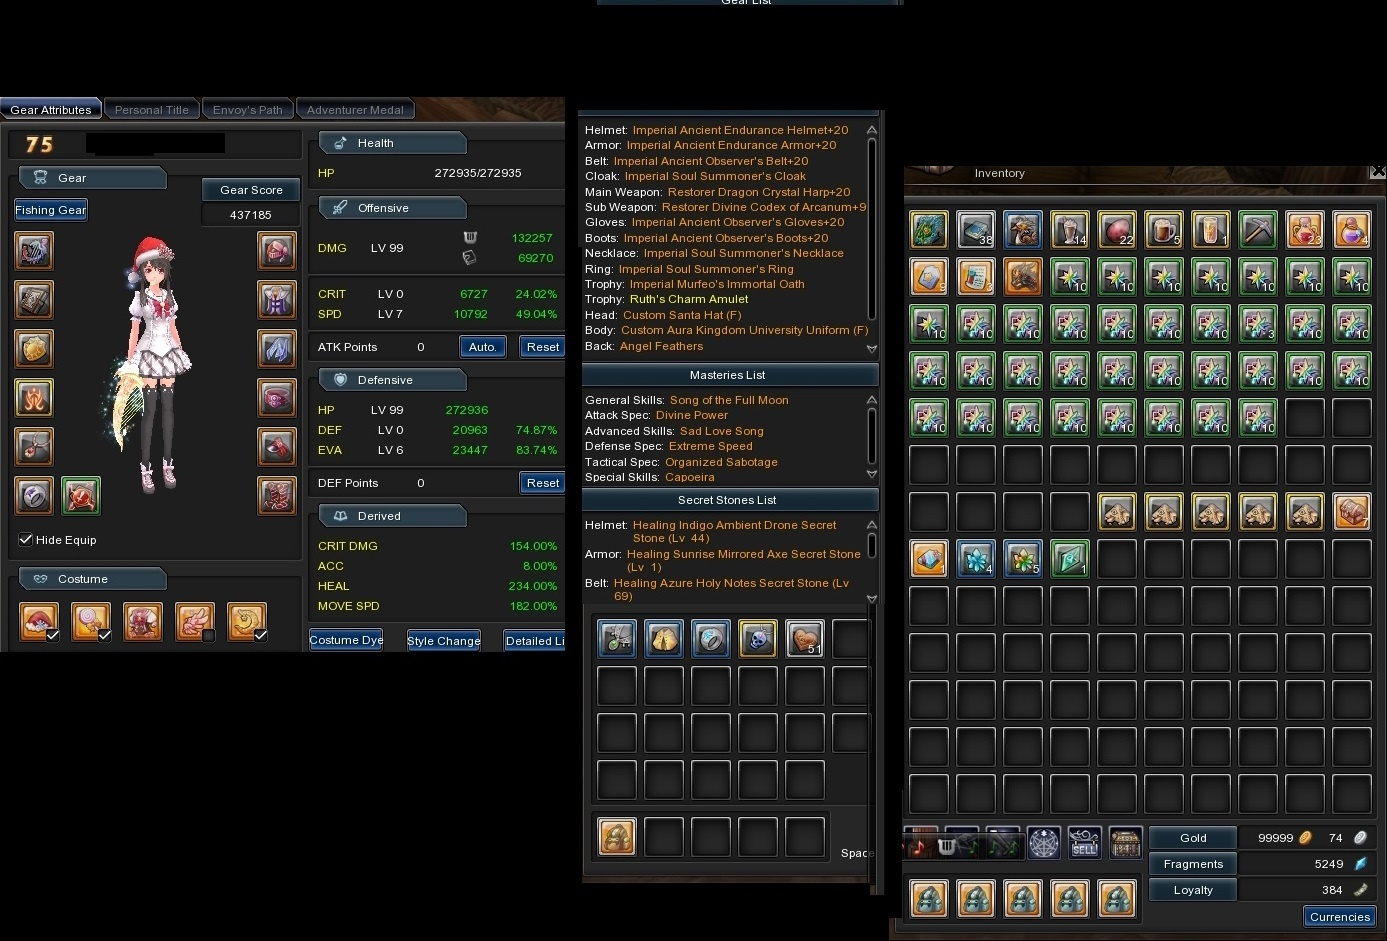Select the belt gear slot icon

tap(277, 398)
